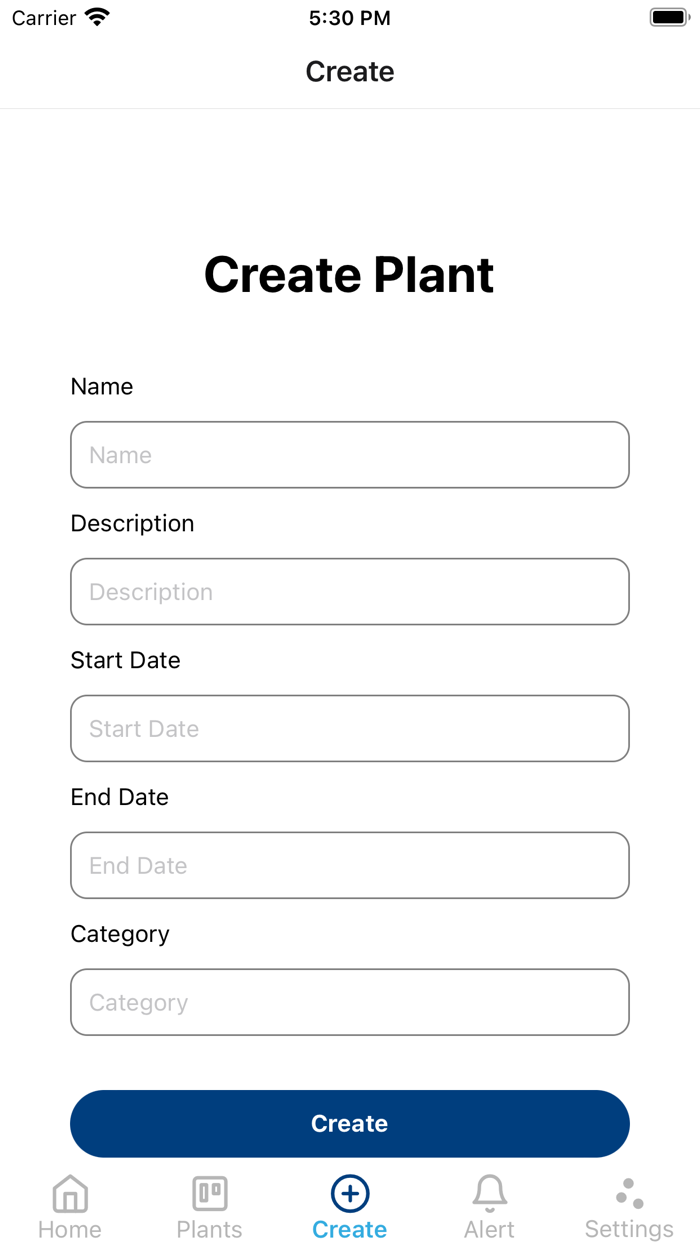Tap the Home house icon
The image size is (700, 1244).
pos(70,1194)
